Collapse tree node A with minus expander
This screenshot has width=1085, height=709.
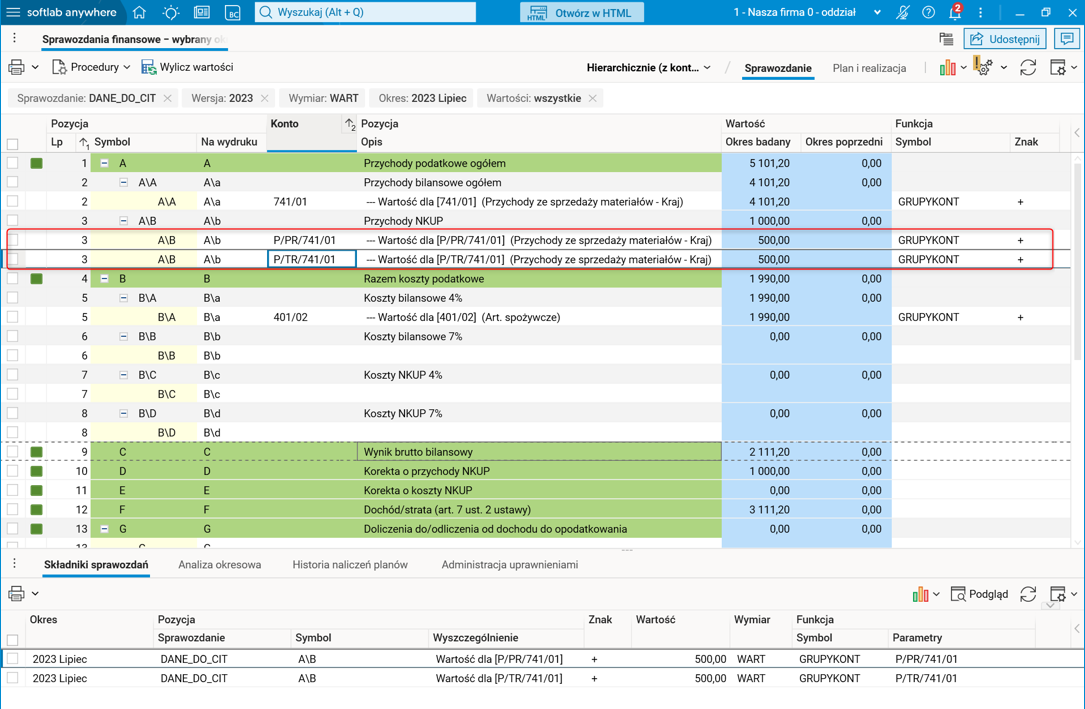pos(105,162)
